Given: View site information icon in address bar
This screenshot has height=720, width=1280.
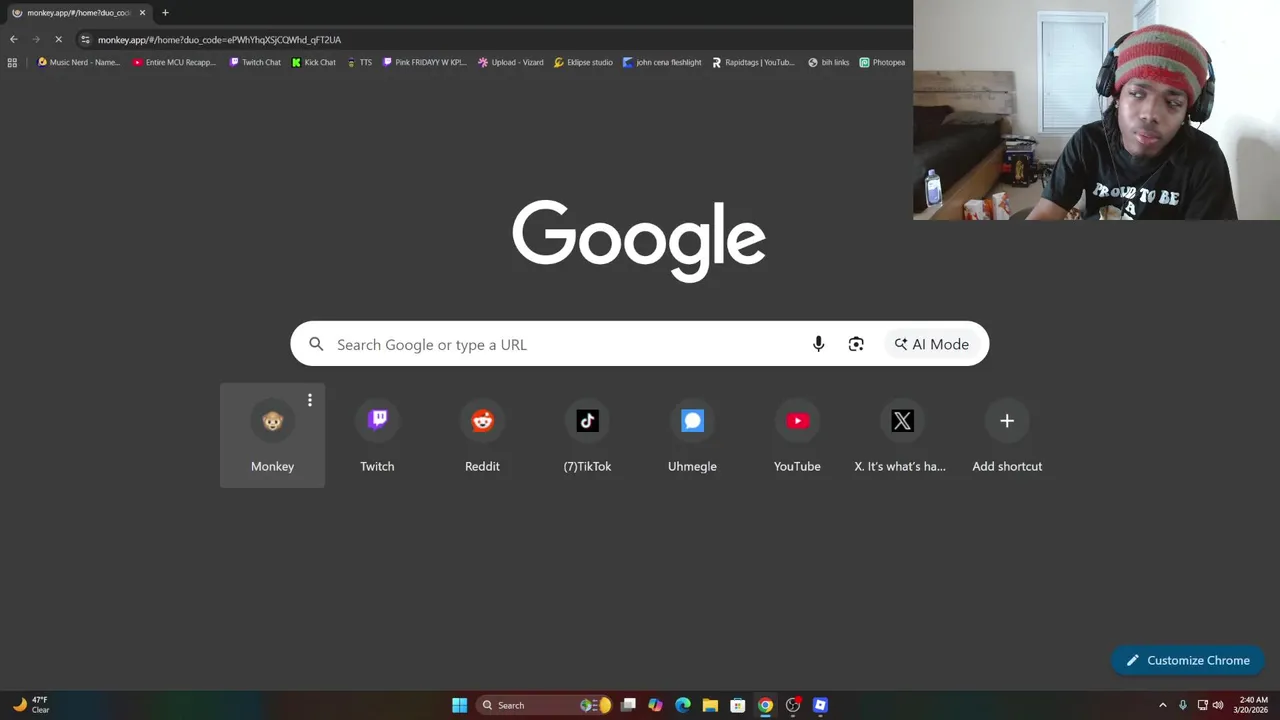Looking at the screenshot, I should point(86,40).
